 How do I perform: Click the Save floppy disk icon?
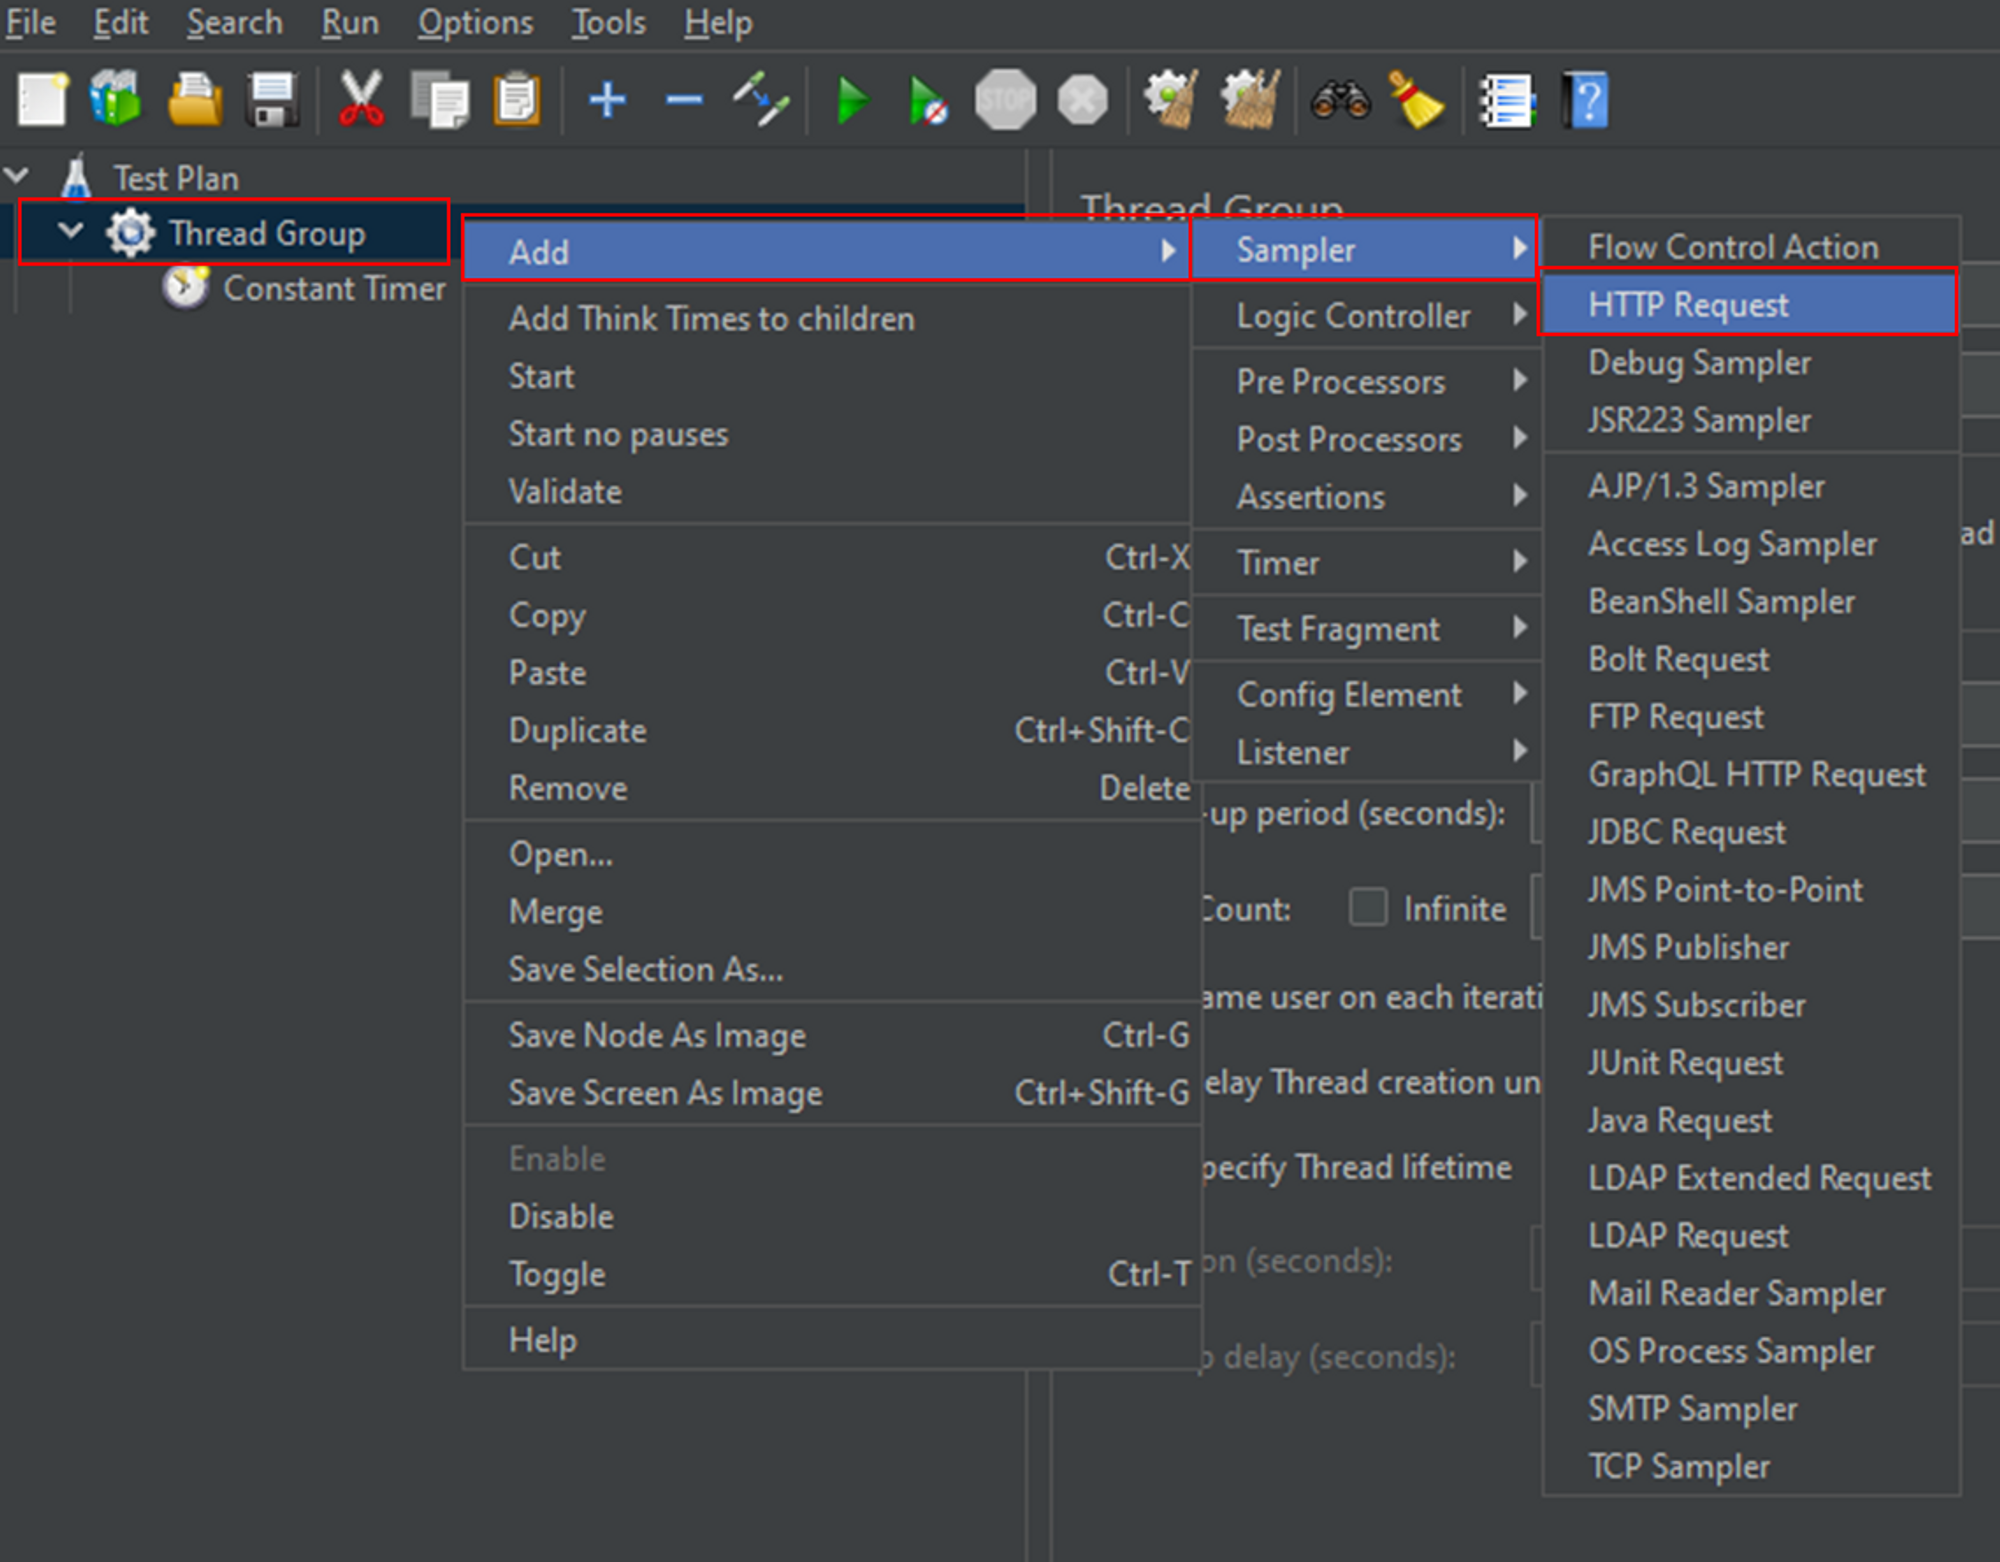(273, 100)
